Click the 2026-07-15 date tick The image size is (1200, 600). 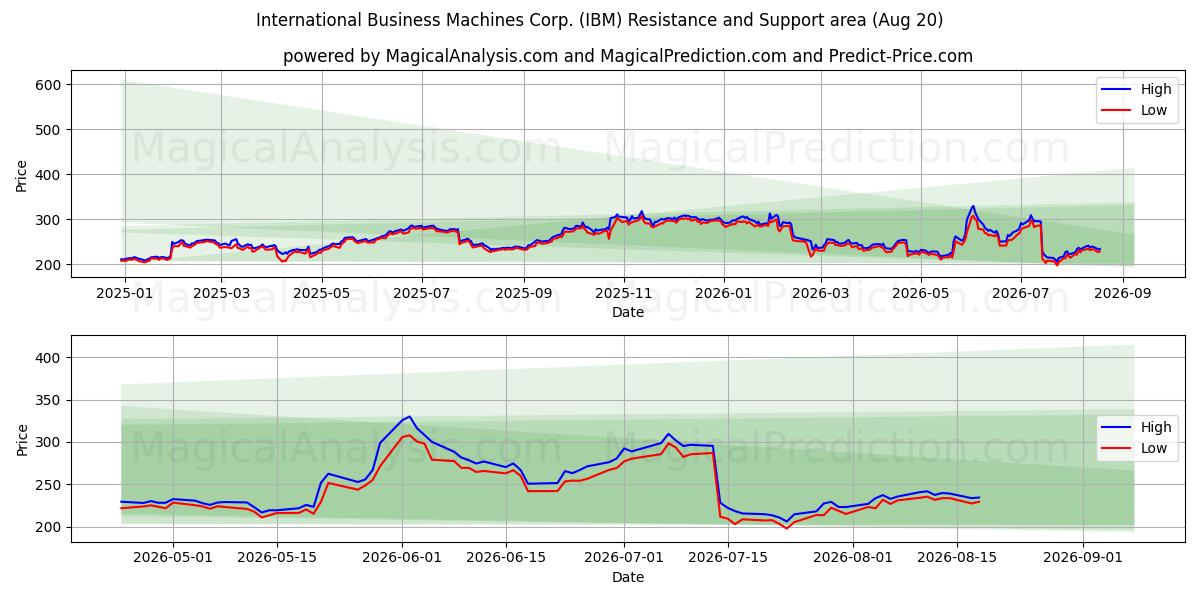point(730,557)
